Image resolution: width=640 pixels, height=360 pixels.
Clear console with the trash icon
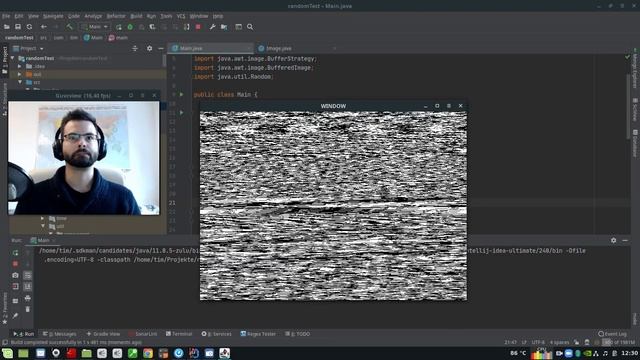pyautogui.click(x=27, y=309)
